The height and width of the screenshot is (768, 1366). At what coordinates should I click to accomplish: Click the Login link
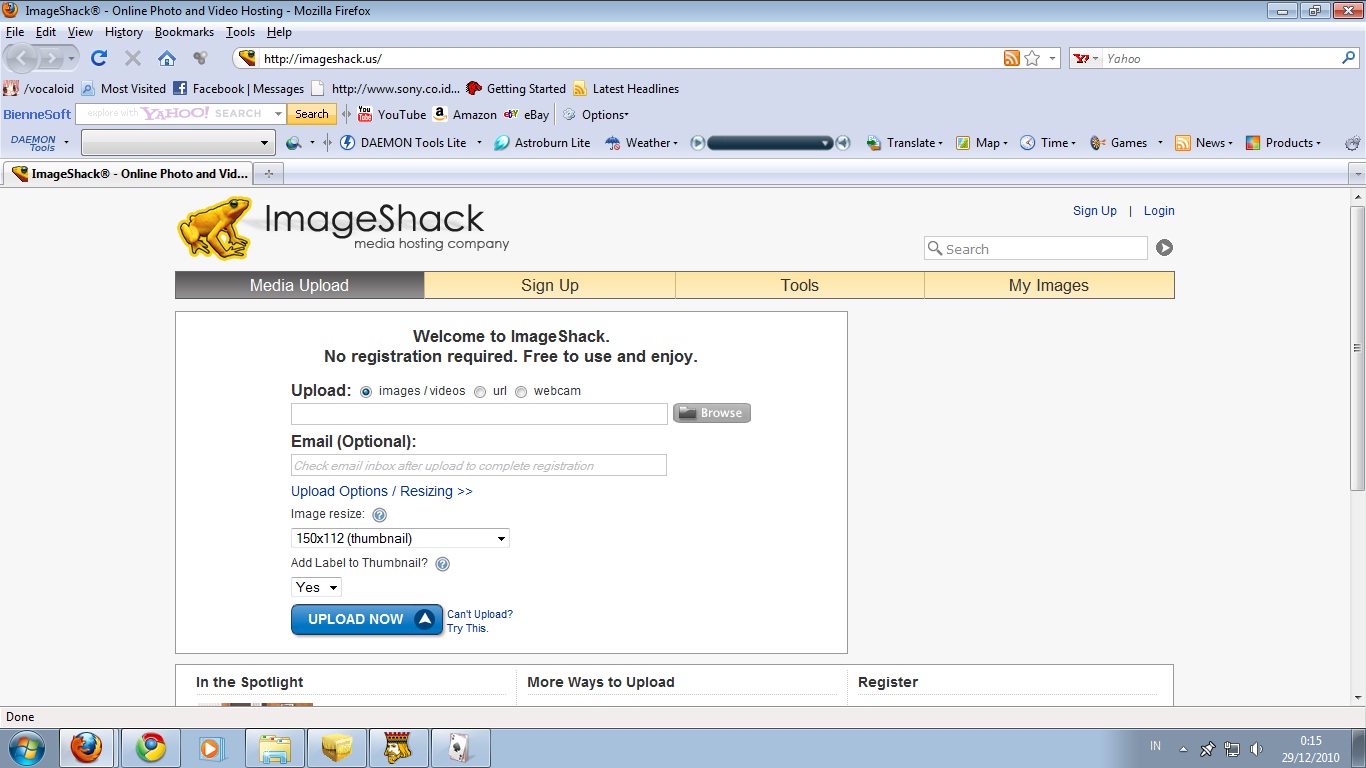[x=1159, y=211]
